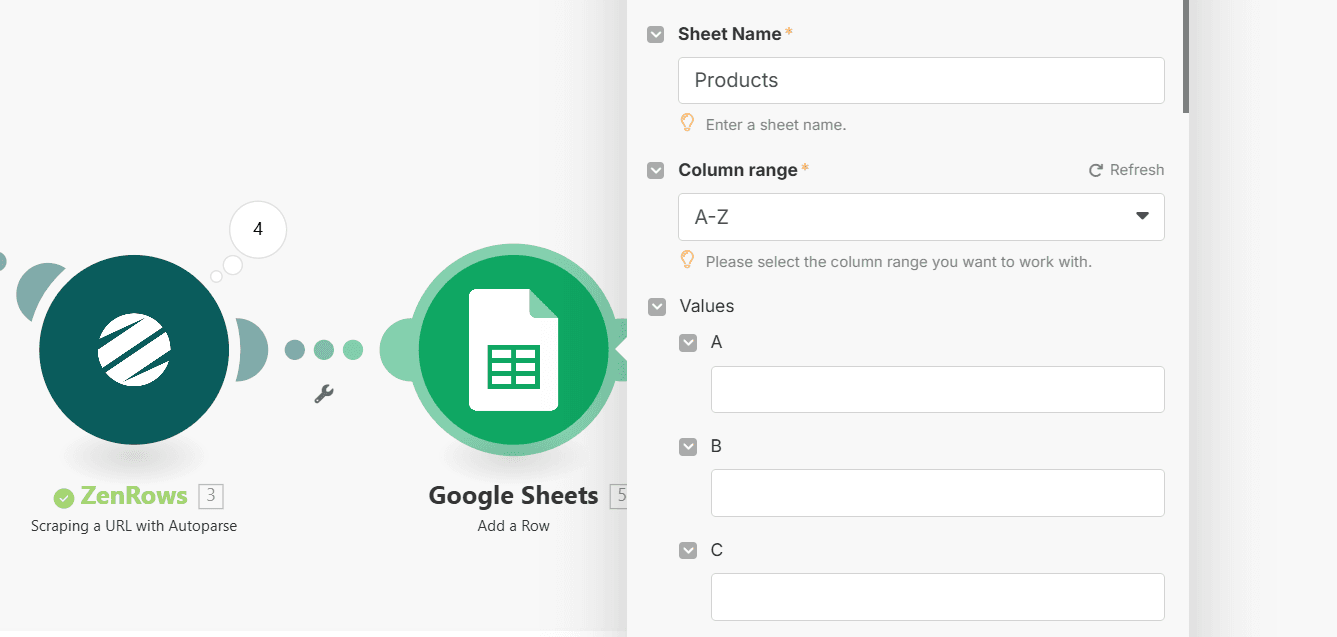Click 'Scraping a URL with Autoparse' label

click(134, 525)
